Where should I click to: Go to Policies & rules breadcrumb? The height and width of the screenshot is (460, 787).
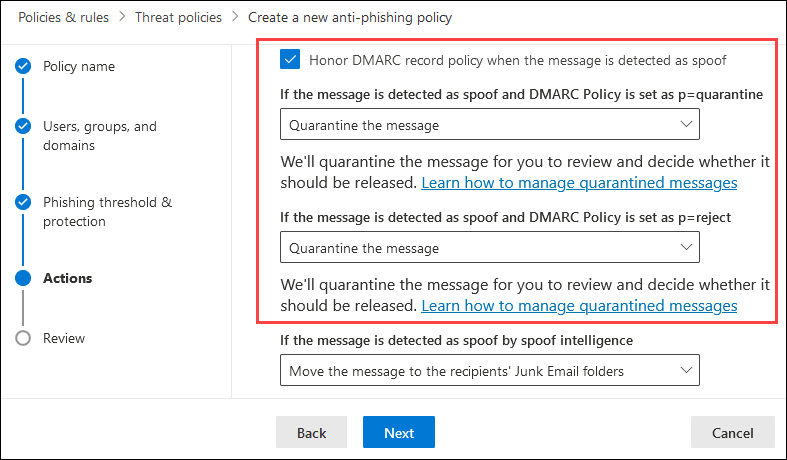point(62,17)
